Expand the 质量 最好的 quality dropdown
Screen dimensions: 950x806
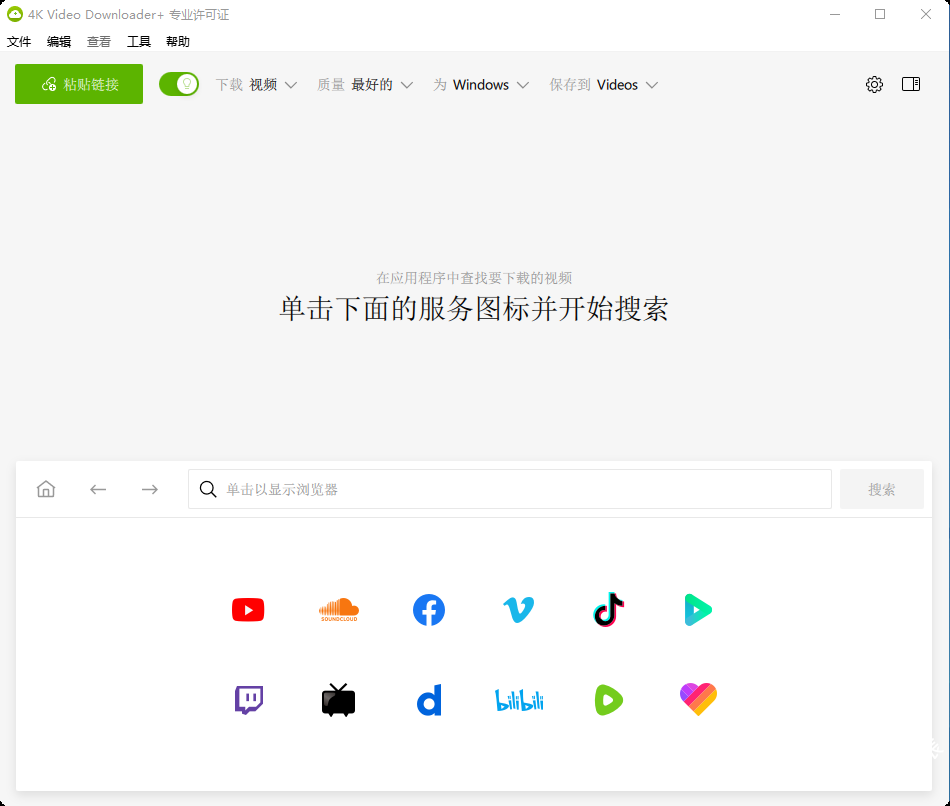tap(365, 85)
